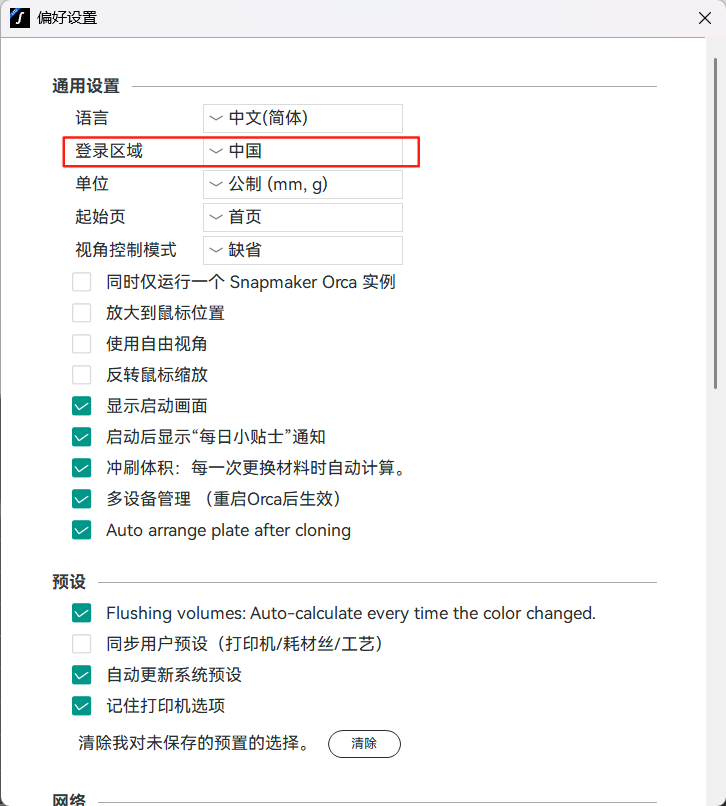Image resolution: width=726 pixels, height=806 pixels.
Task: Click the Snapmaker Orca title bar icon
Action: point(18,18)
